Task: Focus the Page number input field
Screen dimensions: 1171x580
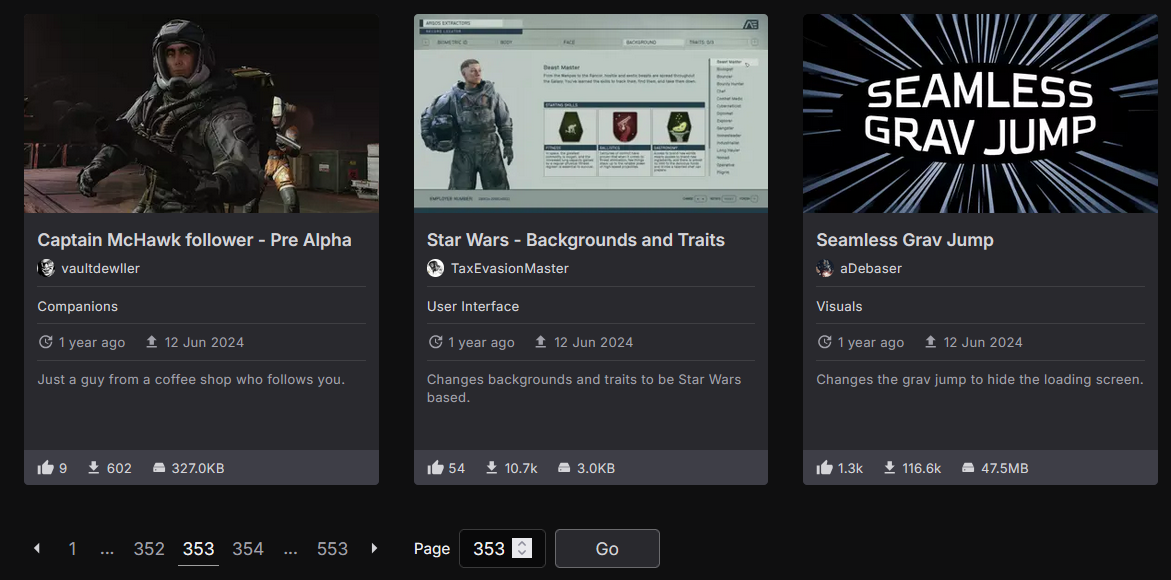Action: point(502,549)
